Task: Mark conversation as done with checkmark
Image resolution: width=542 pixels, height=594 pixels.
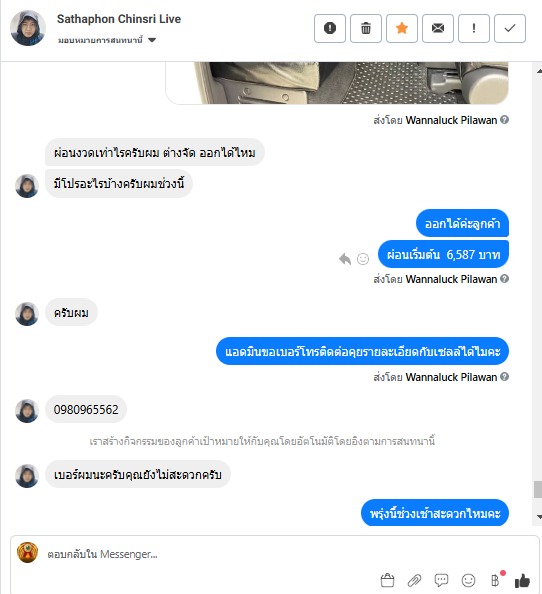Action: click(509, 28)
